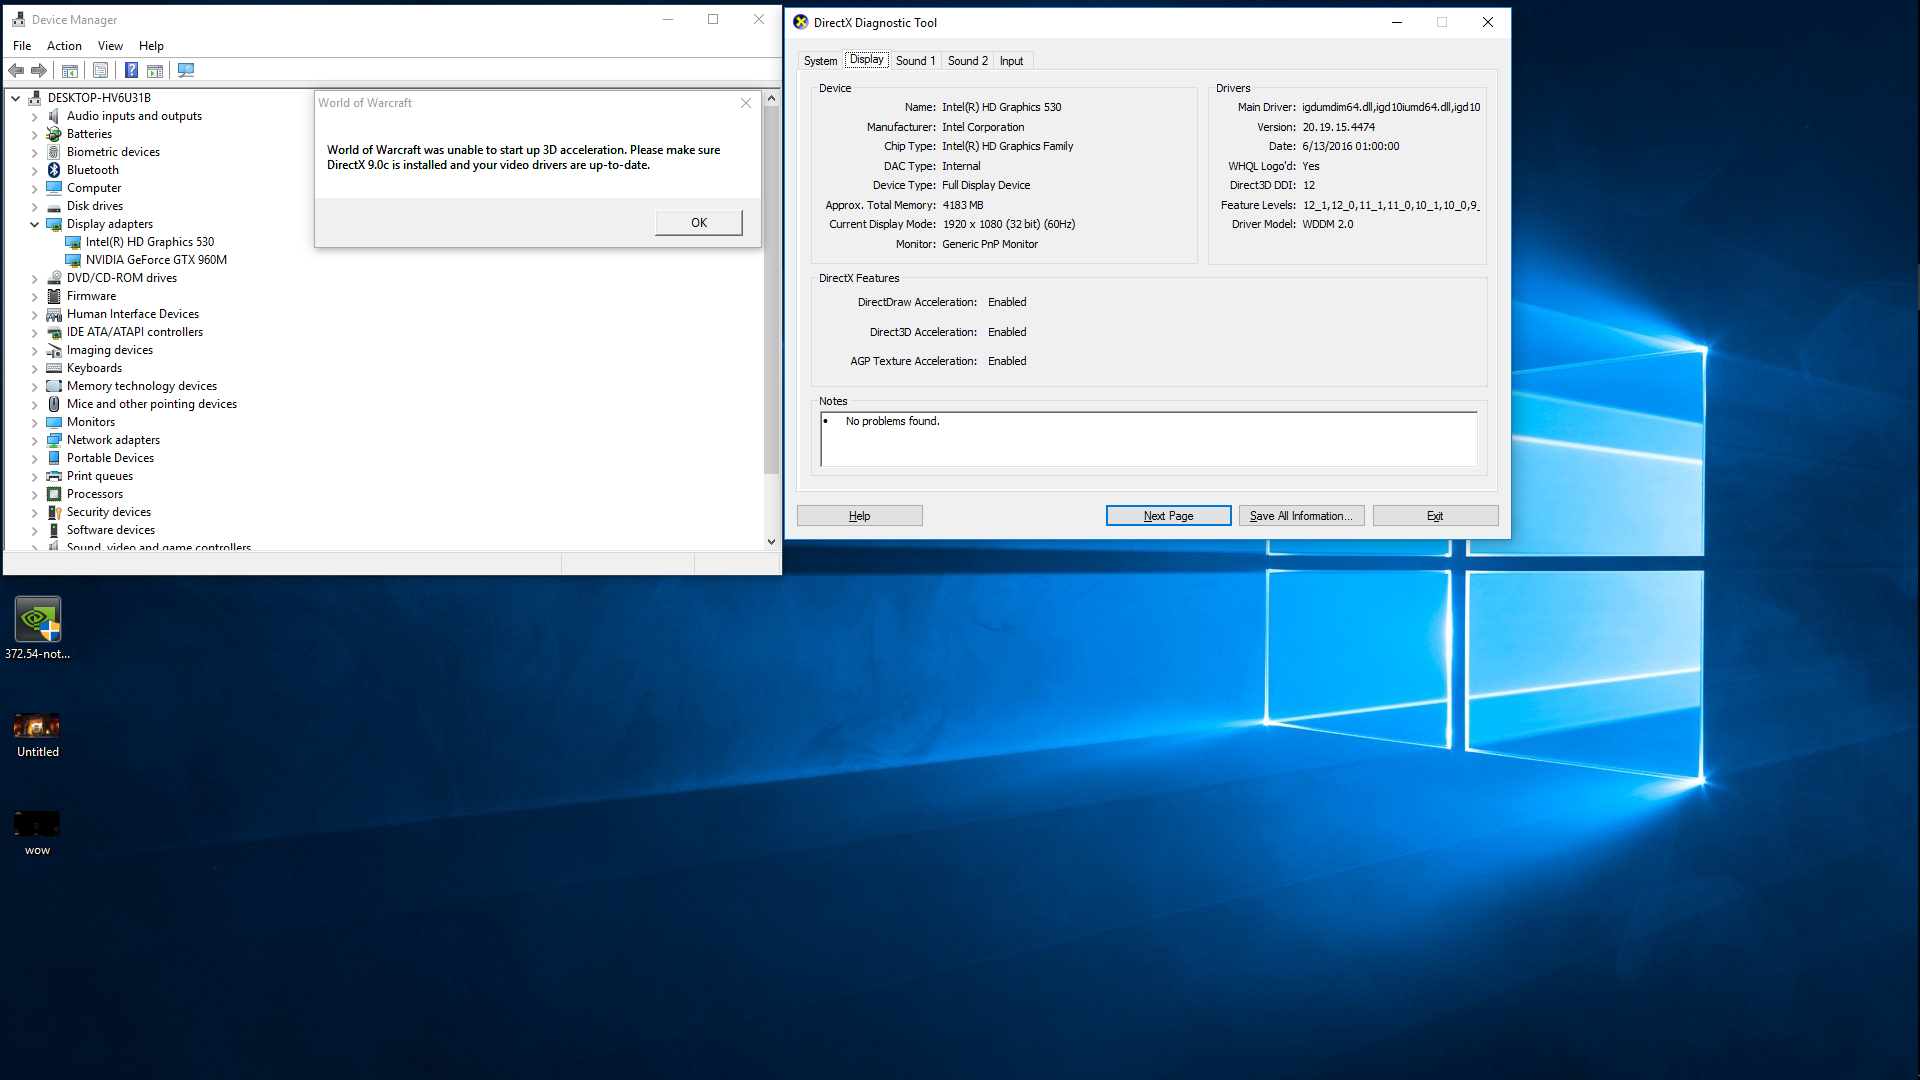Click OK in World of Warcraft error dialog
Viewport: 1920px width, 1080px height.
pyautogui.click(x=699, y=223)
